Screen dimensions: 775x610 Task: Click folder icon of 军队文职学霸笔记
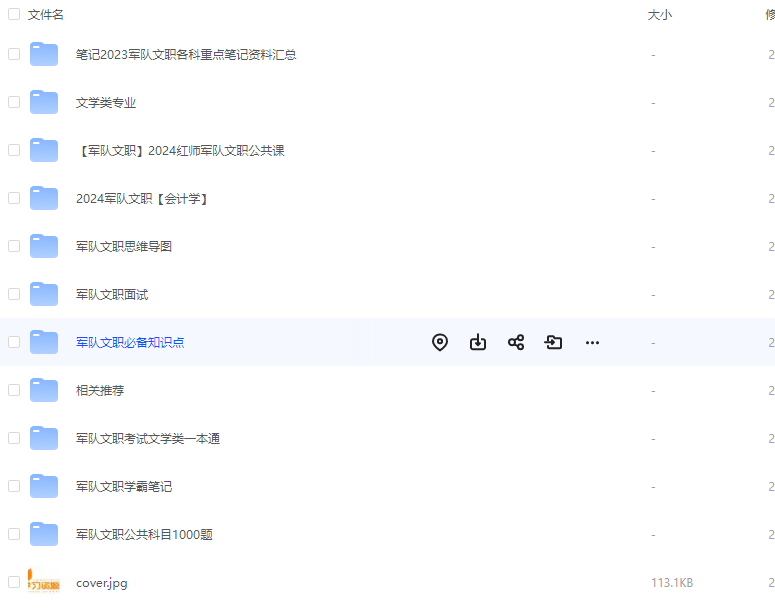[43, 485]
